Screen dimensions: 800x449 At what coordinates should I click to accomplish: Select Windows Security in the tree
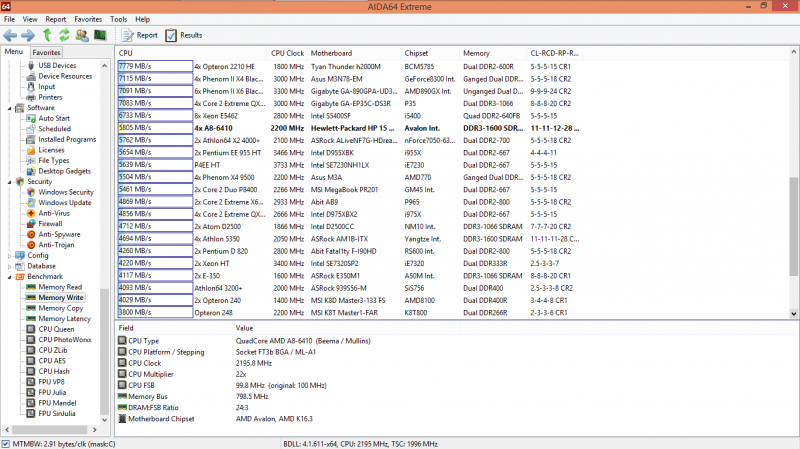click(66, 192)
